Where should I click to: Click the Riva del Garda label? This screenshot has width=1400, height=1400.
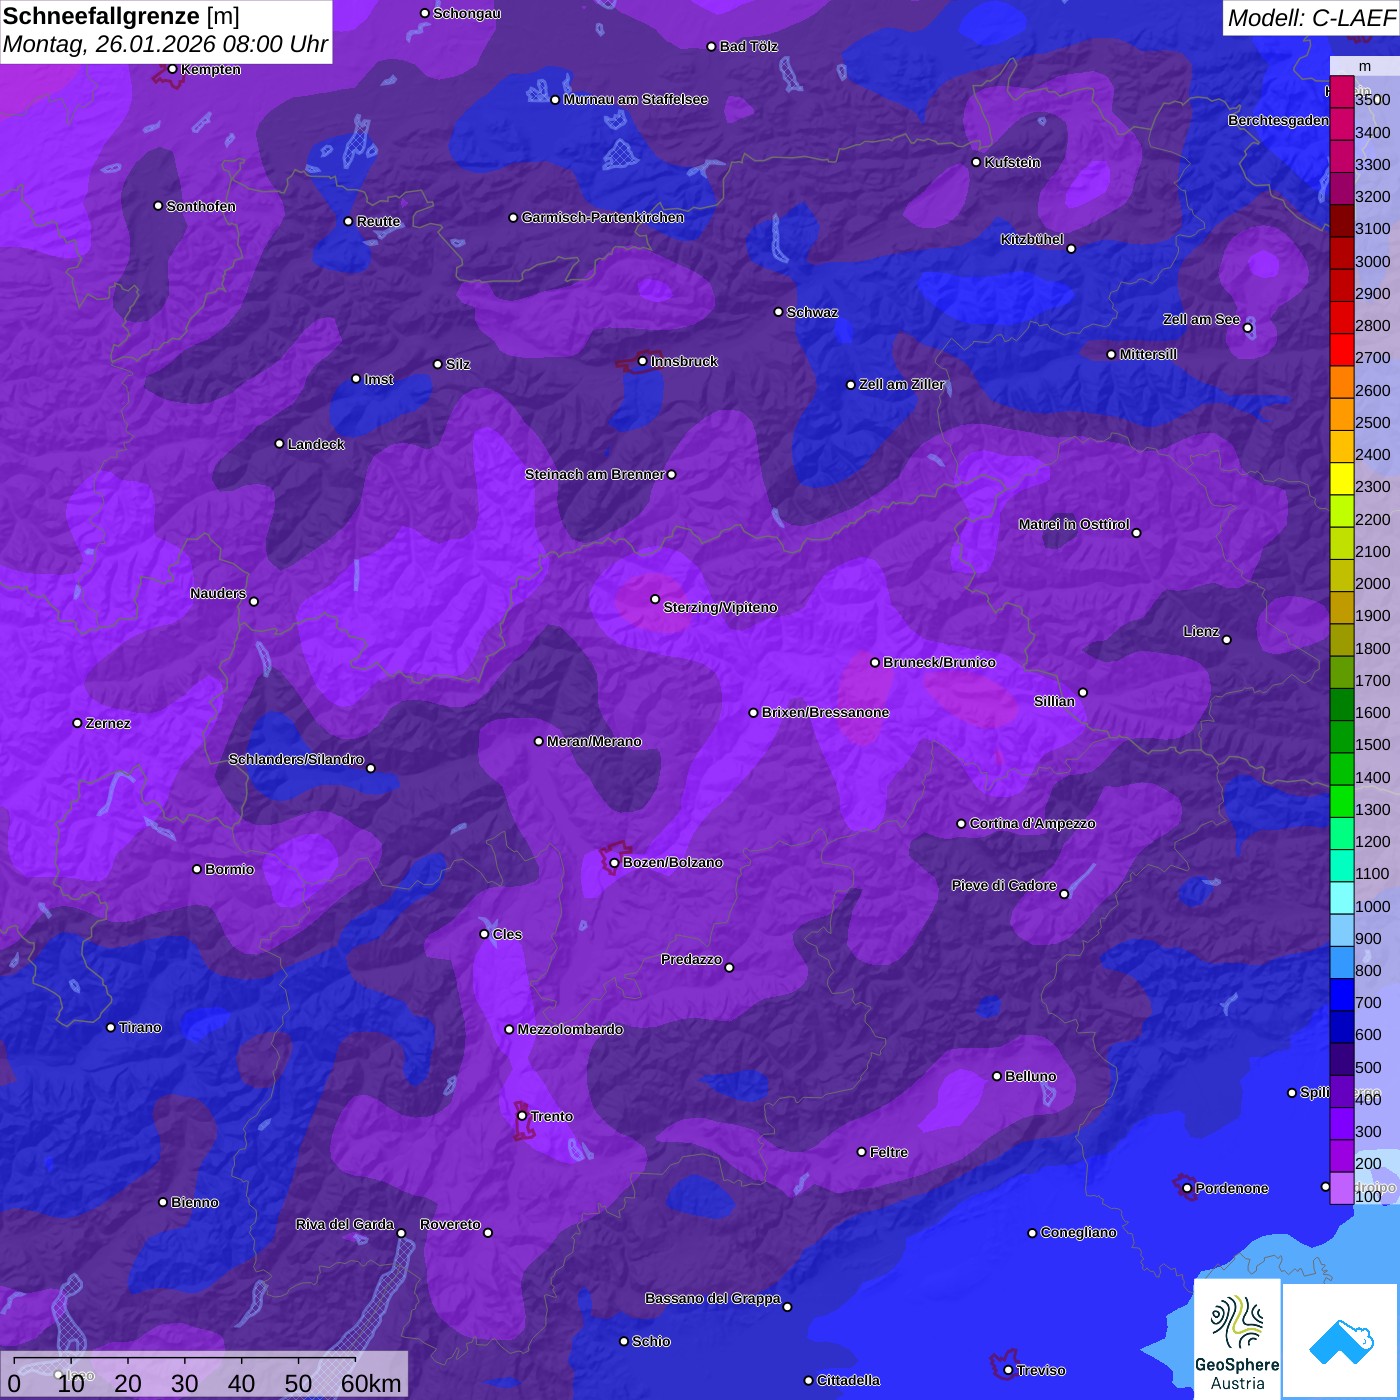pyautogui.click(x=345, y=1224)
